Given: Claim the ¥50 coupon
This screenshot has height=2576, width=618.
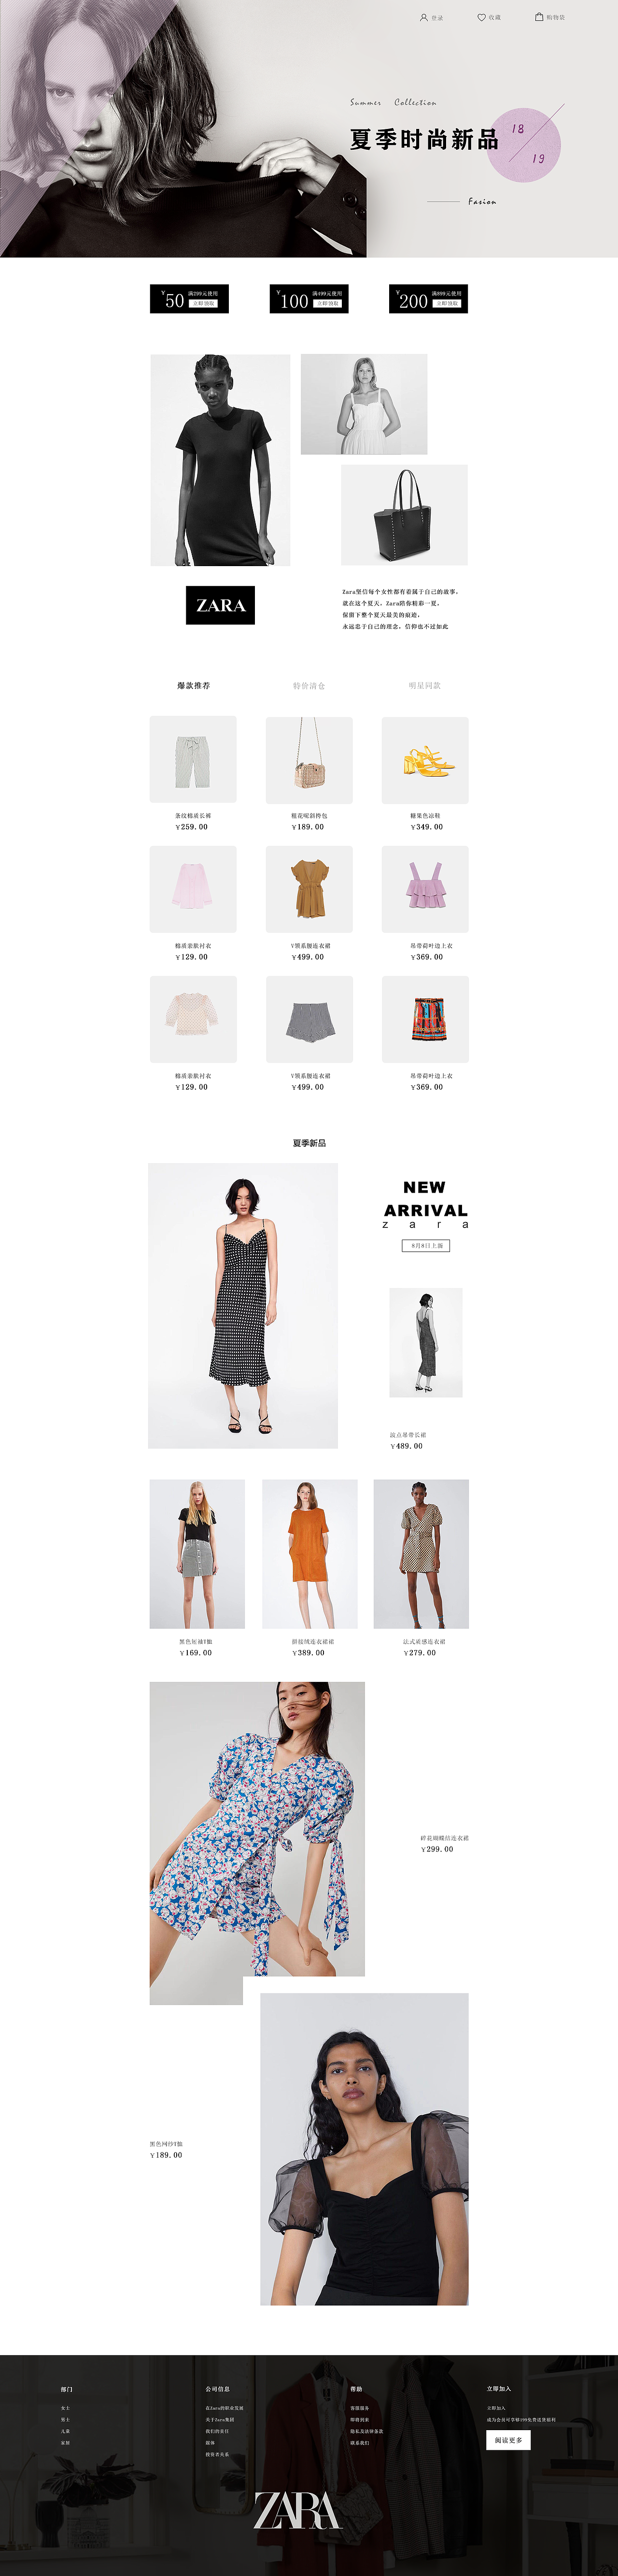Looking at the screenshot, I should [189, 299].
